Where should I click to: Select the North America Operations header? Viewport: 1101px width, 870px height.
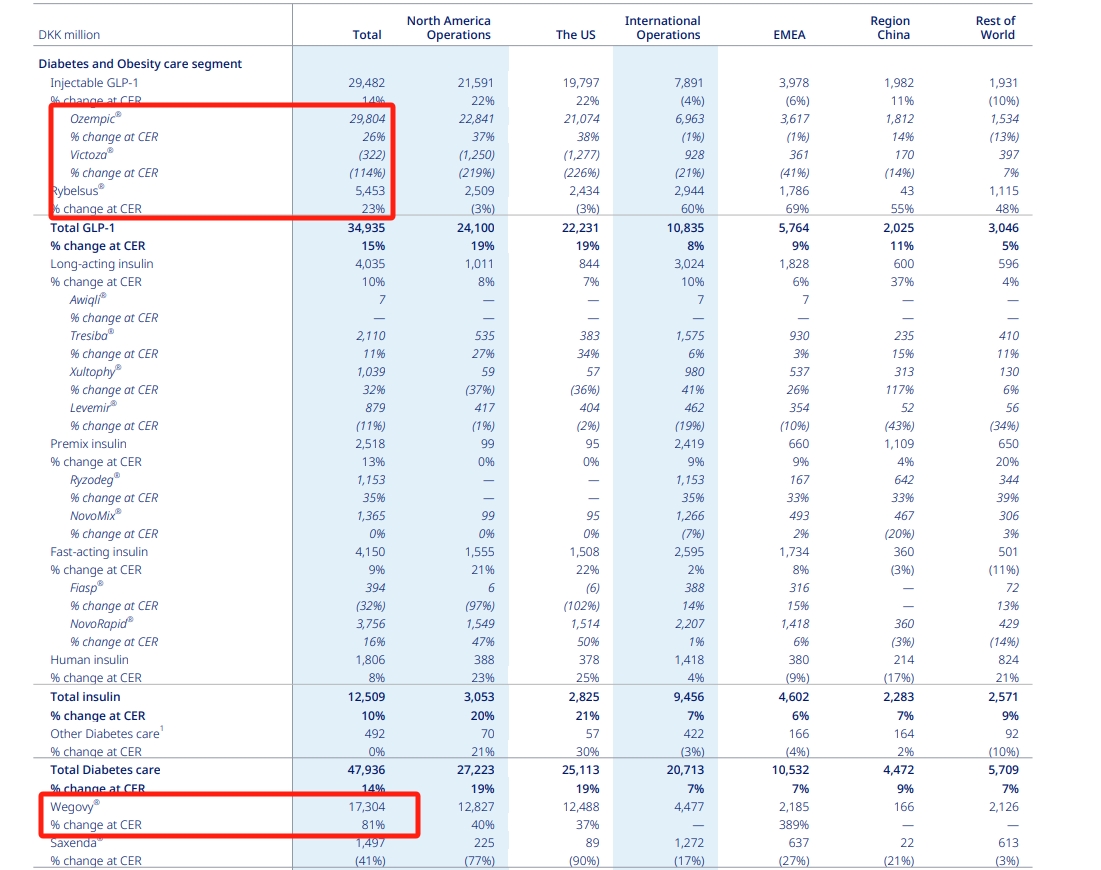[x=449, y=27]
